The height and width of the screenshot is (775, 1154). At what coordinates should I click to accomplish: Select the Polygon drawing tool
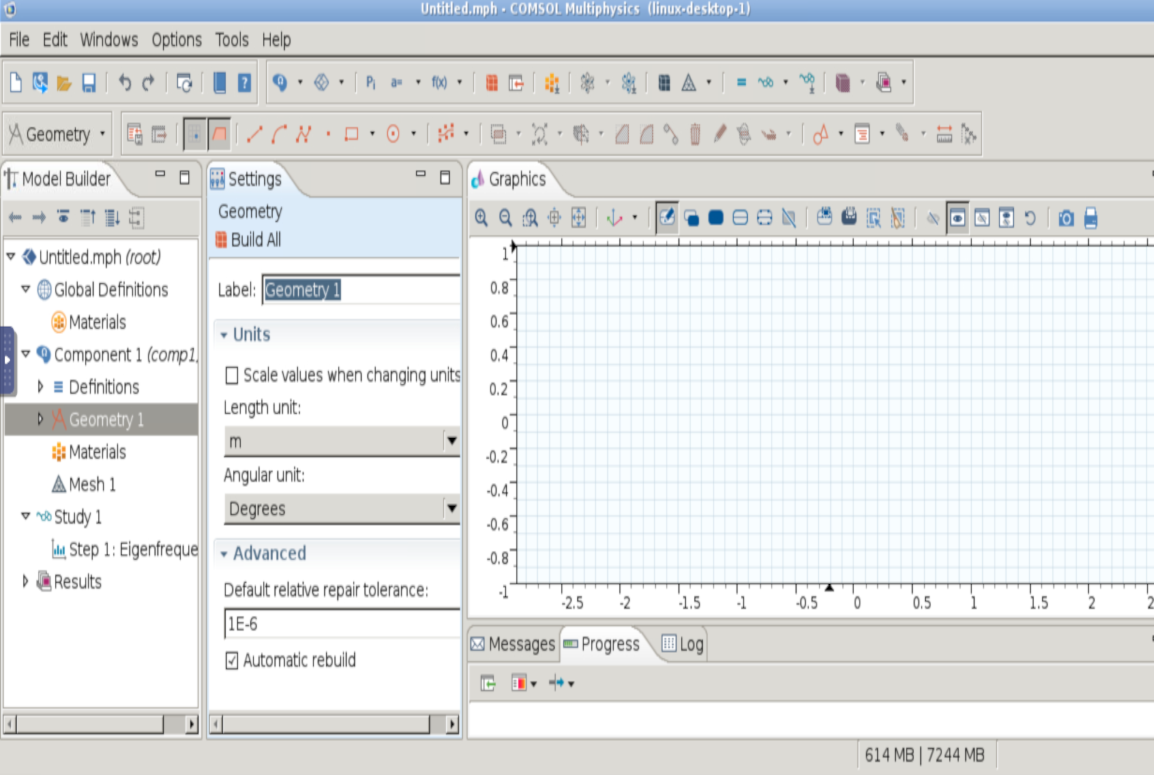tap(303, 134)
